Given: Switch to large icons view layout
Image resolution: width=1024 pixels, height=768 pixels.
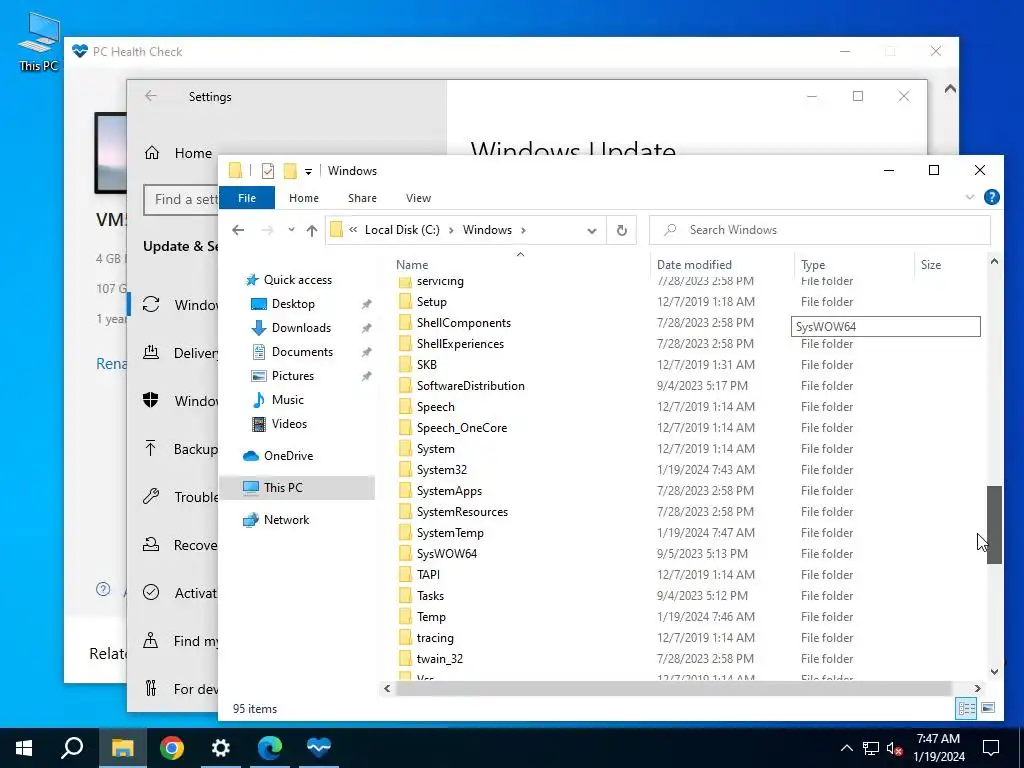Looking at the screenshot, I should [988, 708].
